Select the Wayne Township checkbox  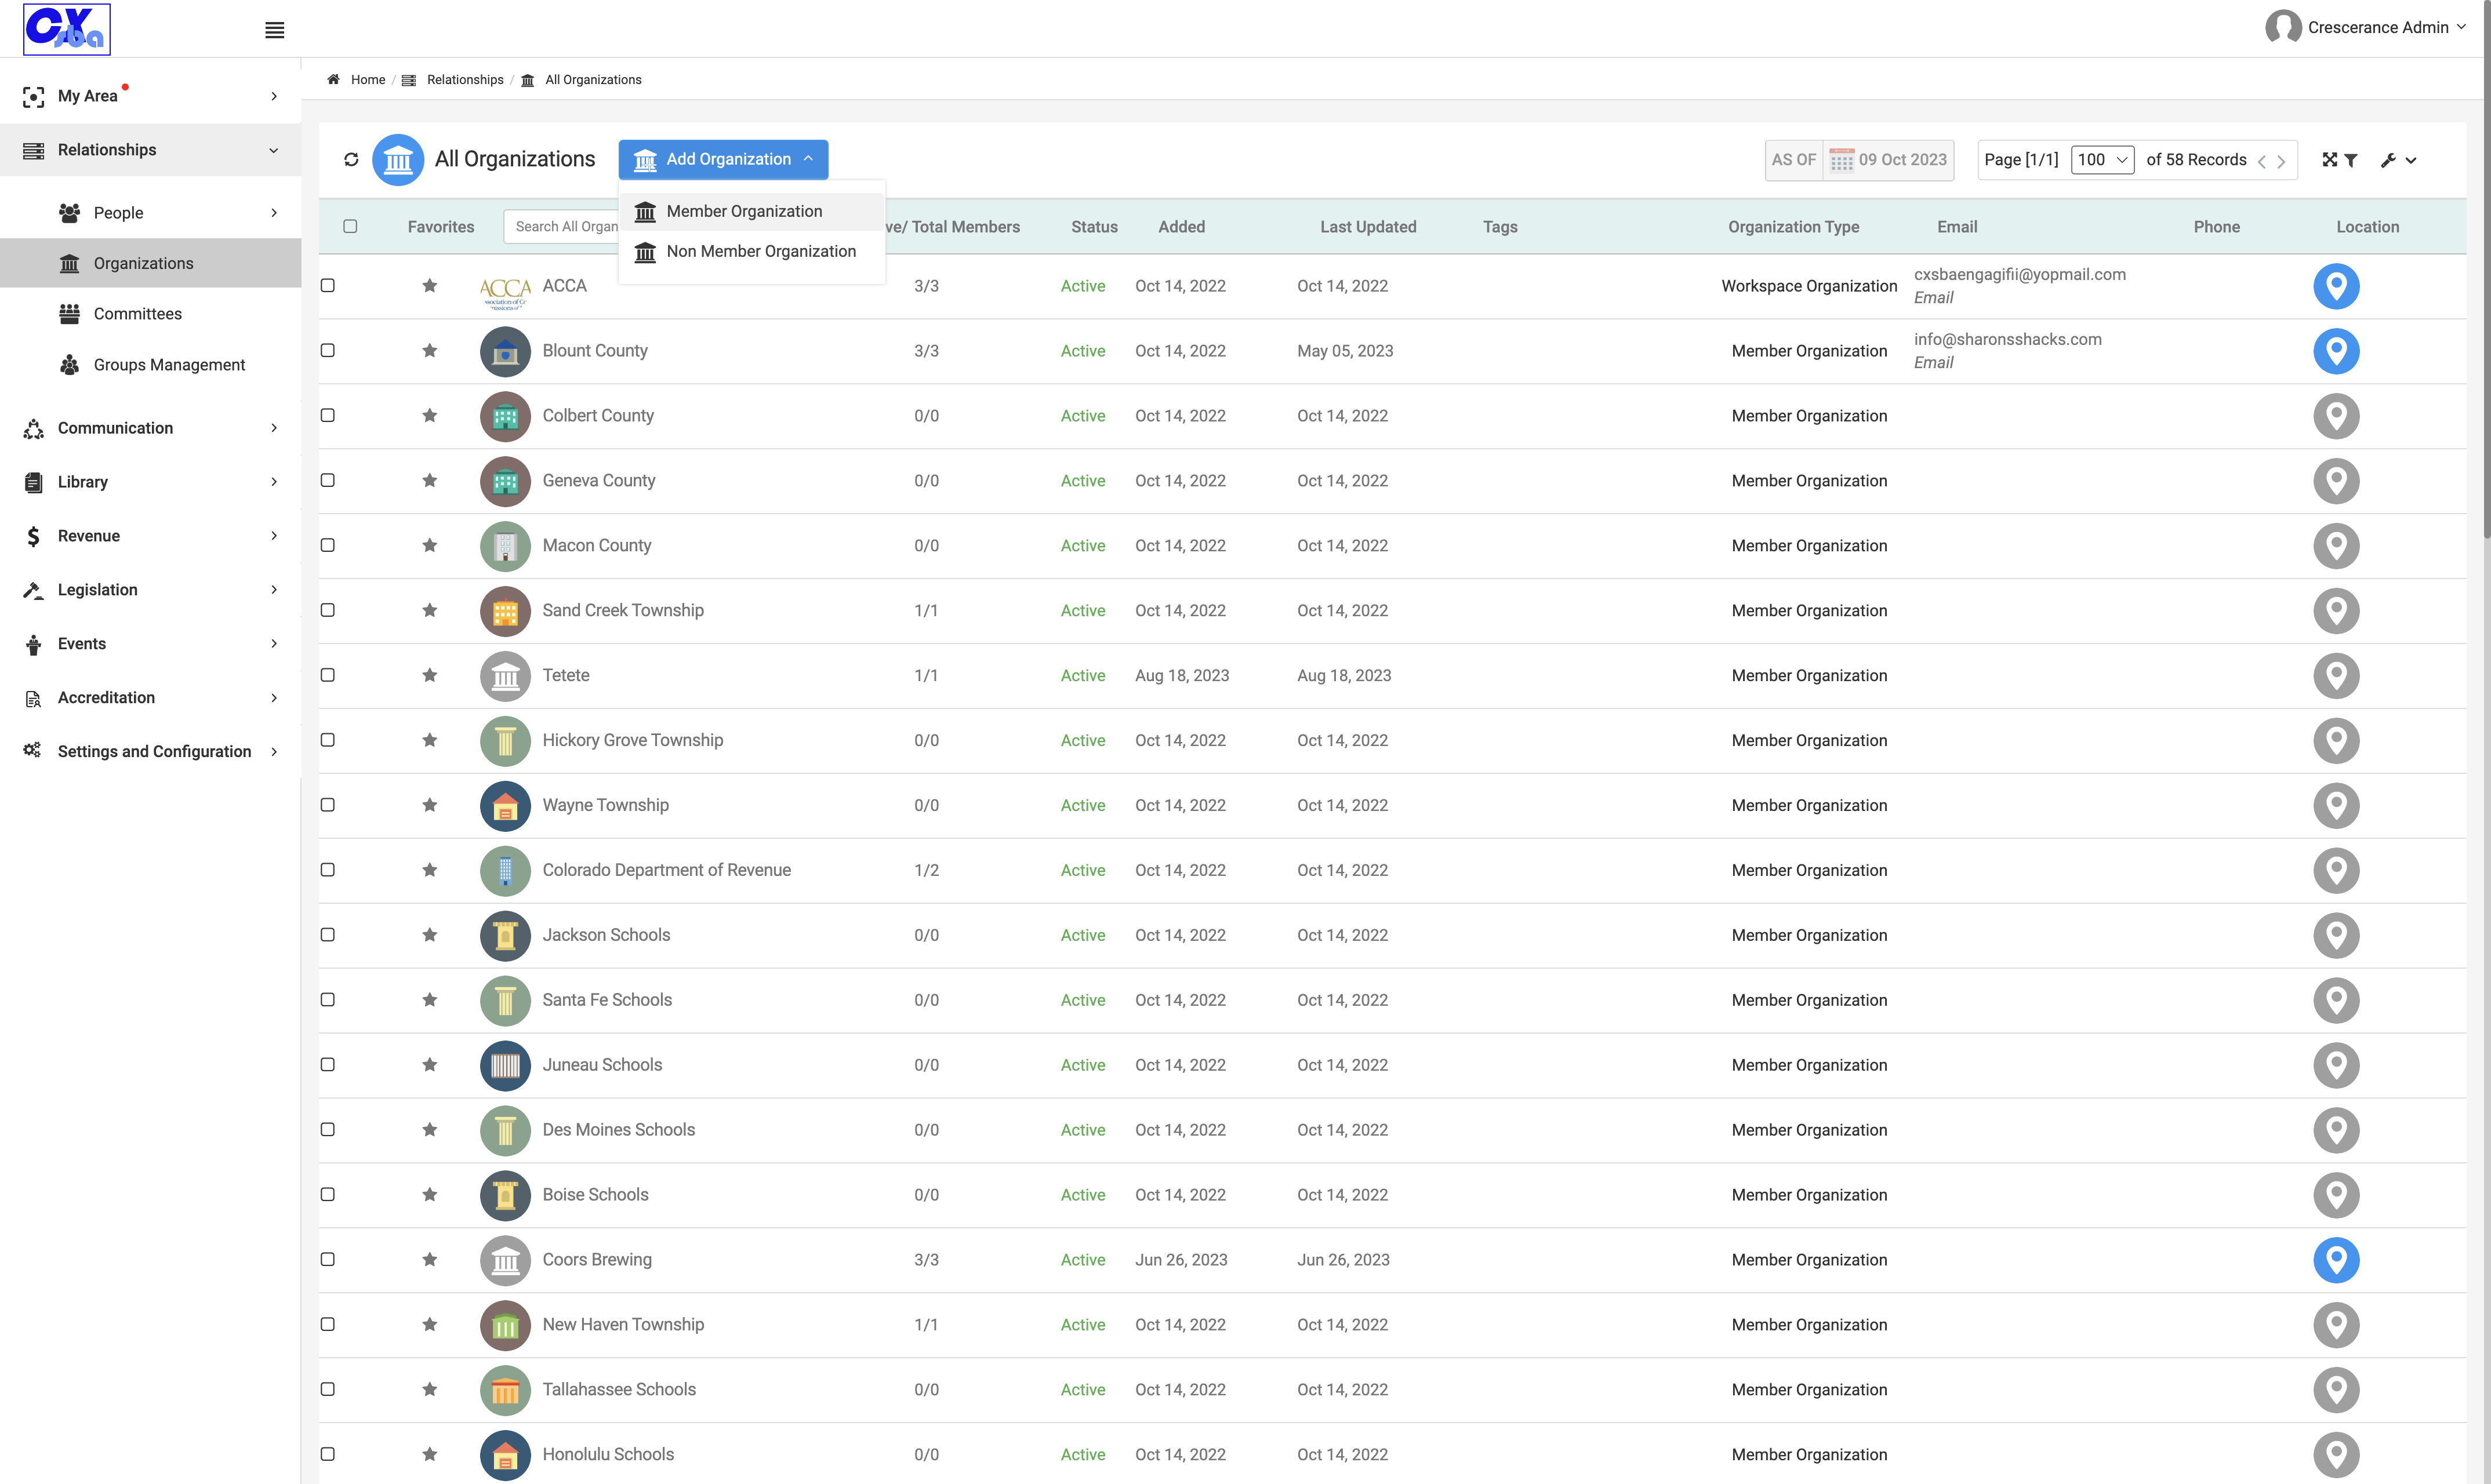[327, 805]
